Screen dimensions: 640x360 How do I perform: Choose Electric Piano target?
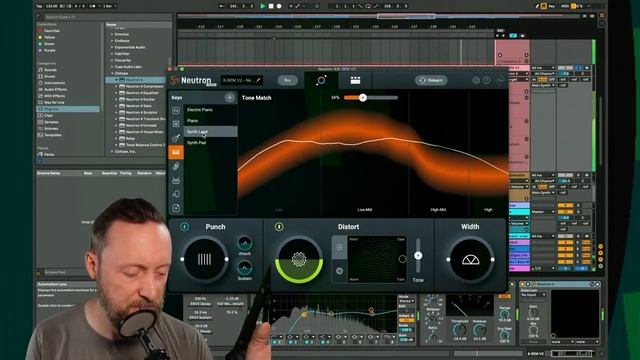[x=210, y=110]
